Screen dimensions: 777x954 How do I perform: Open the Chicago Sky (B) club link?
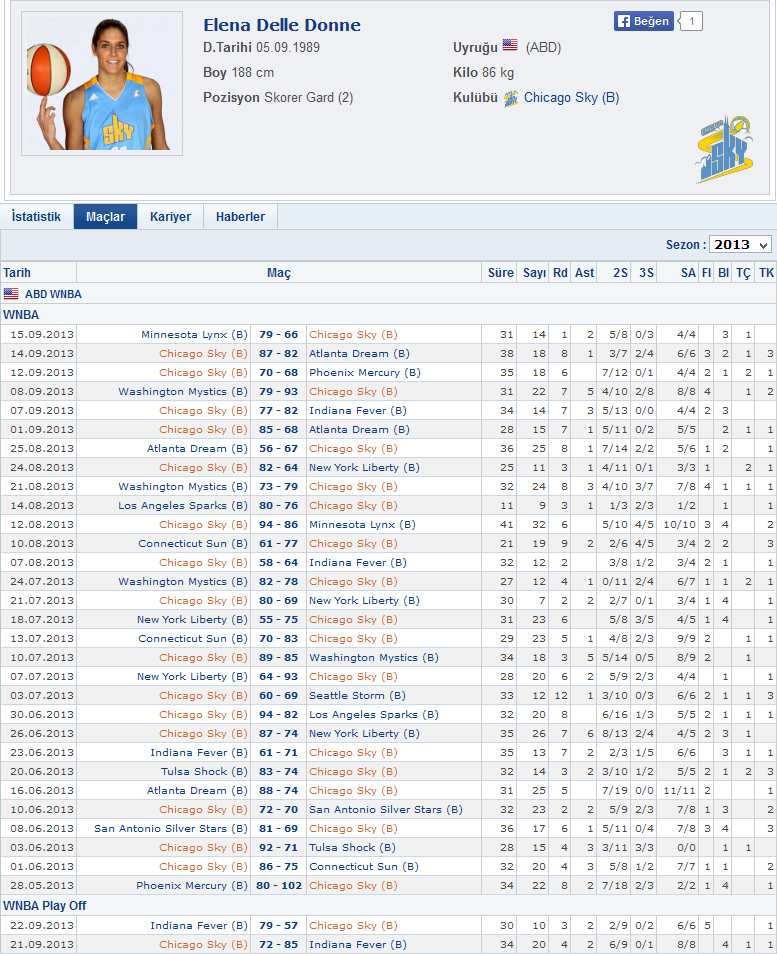pos(571,97)
